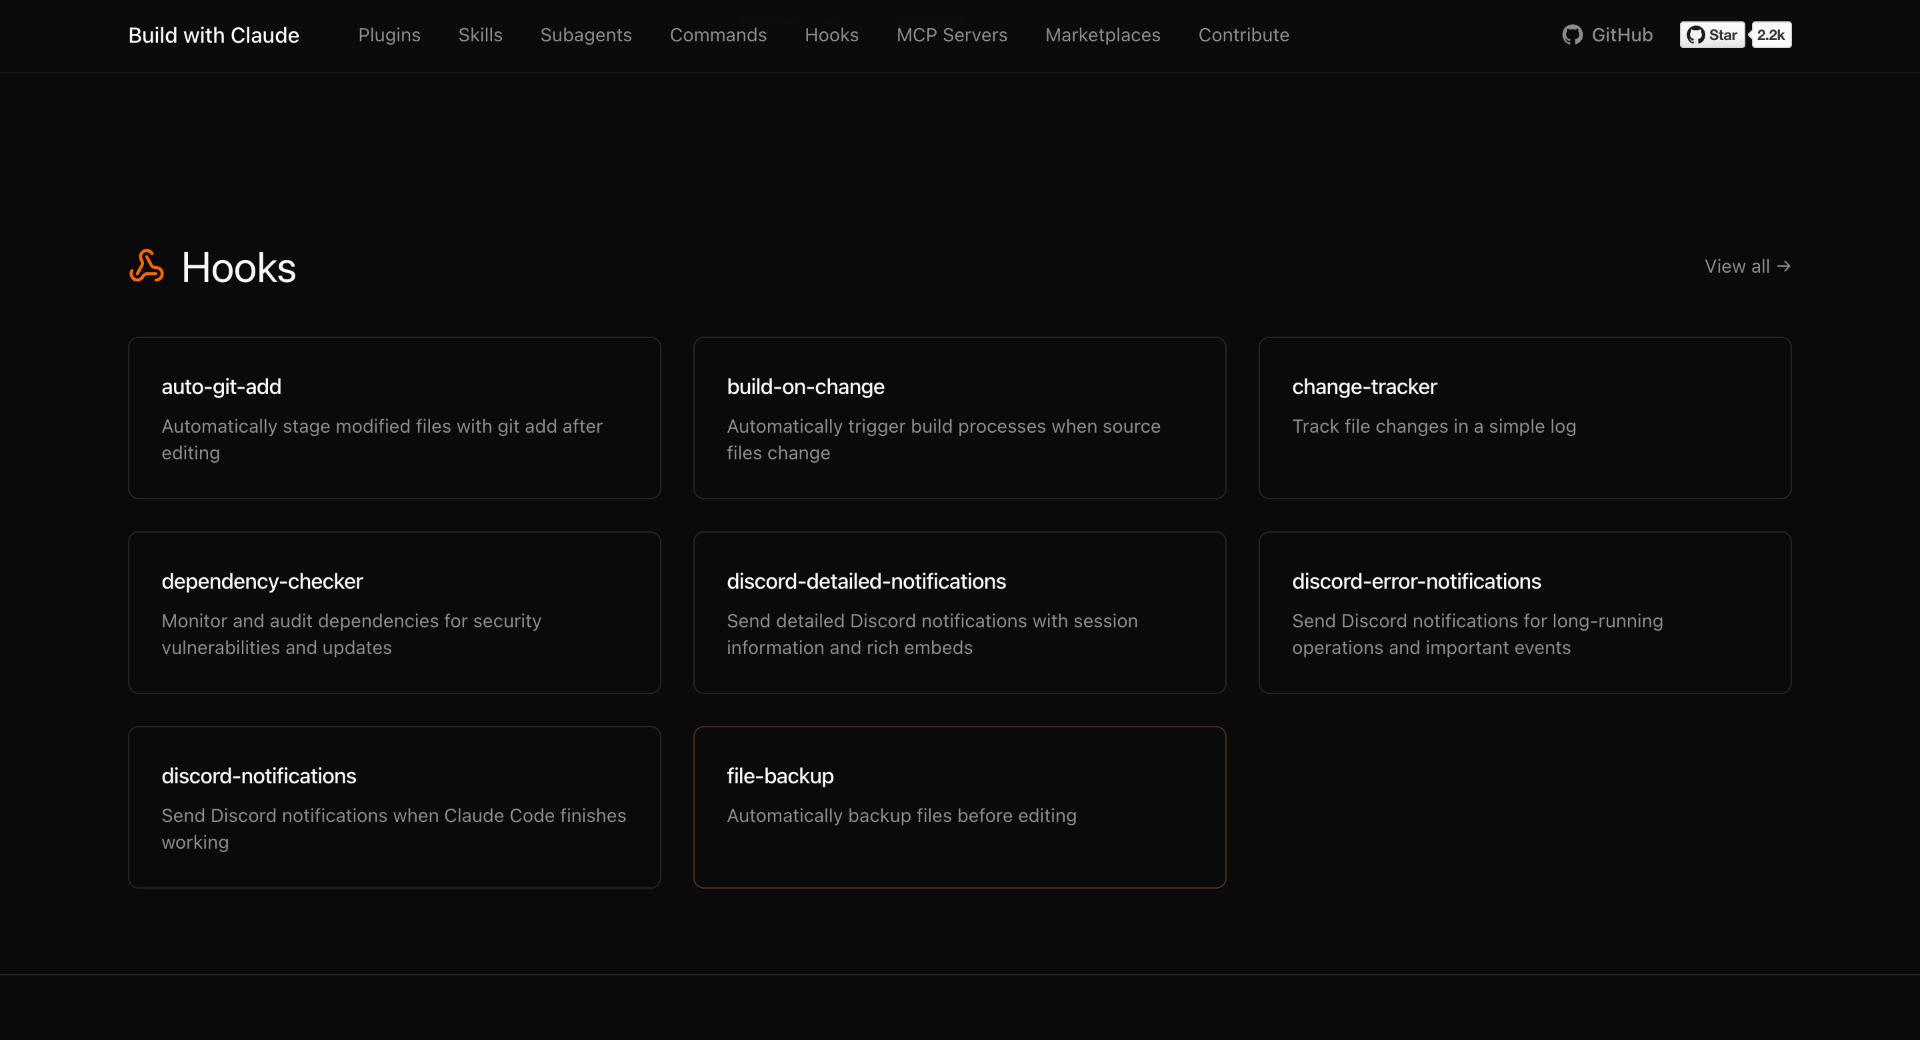
Task: Open GitHub via the GitHub octocat icon
Action: click(1573, 34)
